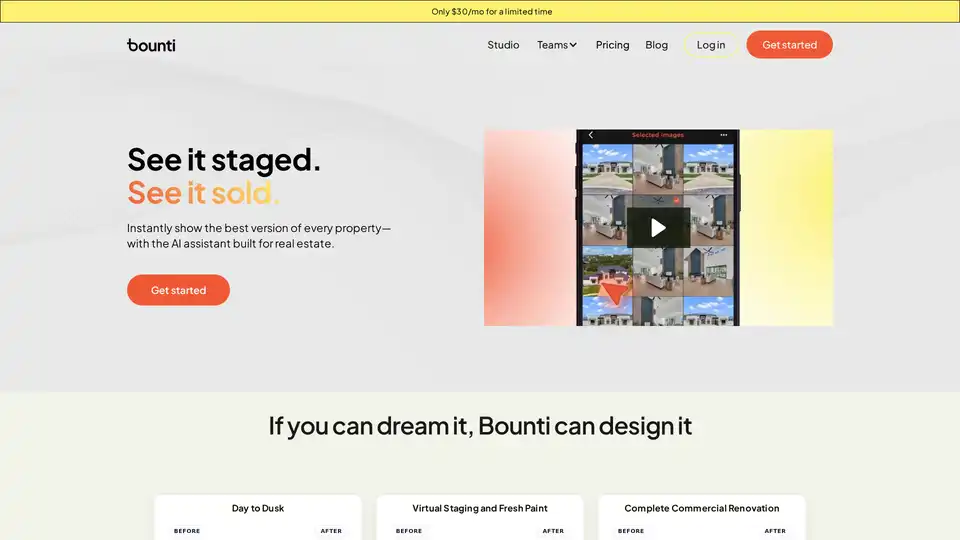Viewport: 960px width, 540px height.
Task: Click the orange cursor arrow in the video
Action: 615,293
